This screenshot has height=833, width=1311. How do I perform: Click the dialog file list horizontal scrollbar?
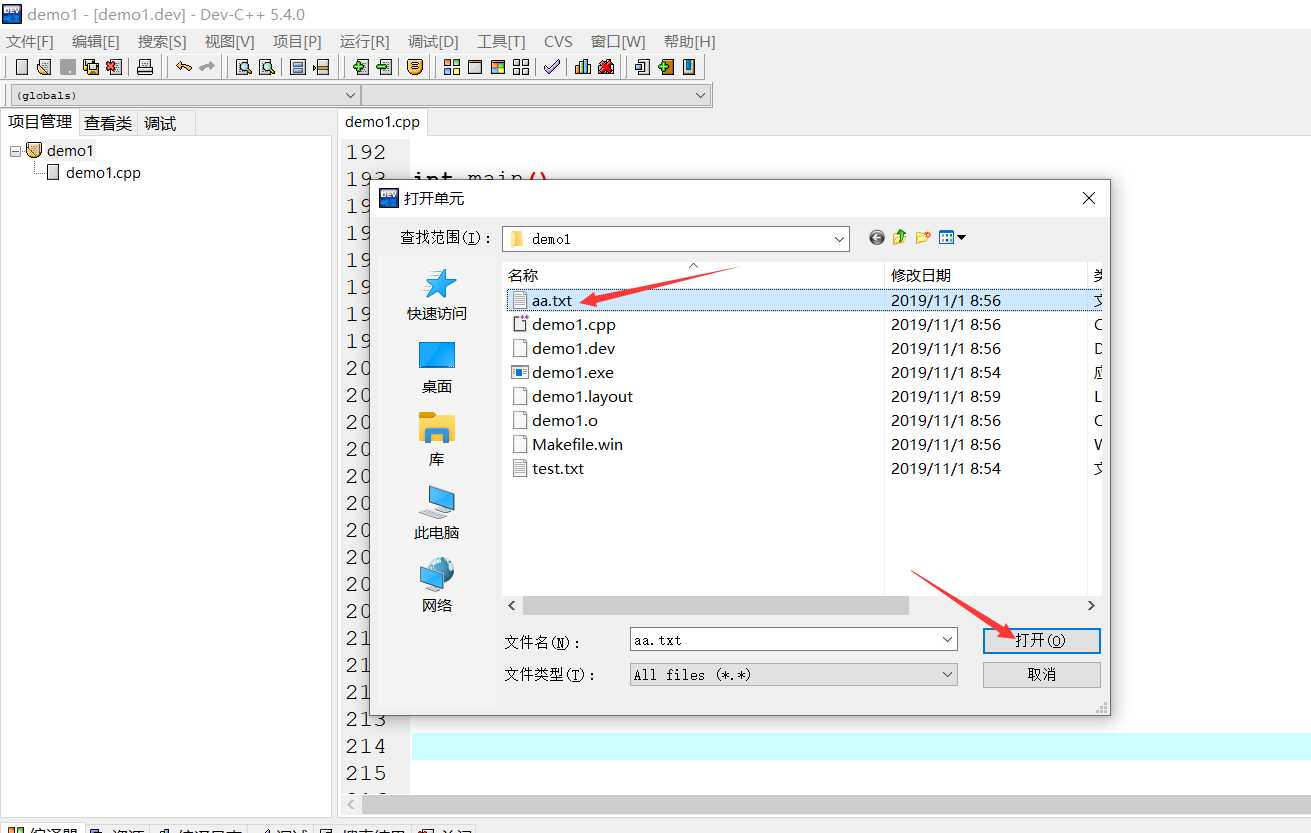click(x=715, y=606)
